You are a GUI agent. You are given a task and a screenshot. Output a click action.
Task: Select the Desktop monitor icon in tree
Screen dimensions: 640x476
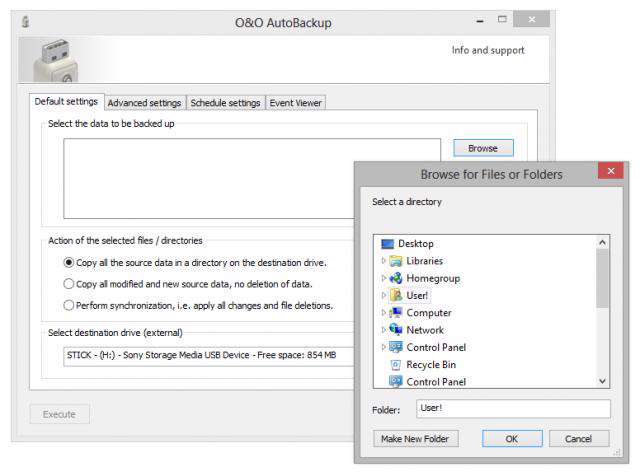point(387,244)
